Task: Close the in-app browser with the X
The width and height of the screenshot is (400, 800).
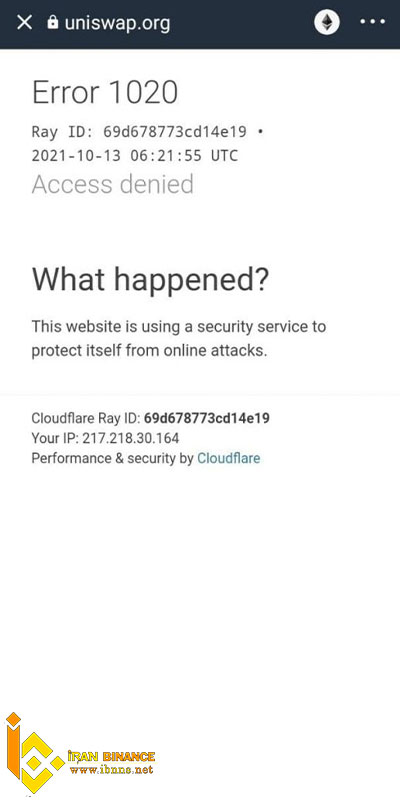Action: (24, 22)
